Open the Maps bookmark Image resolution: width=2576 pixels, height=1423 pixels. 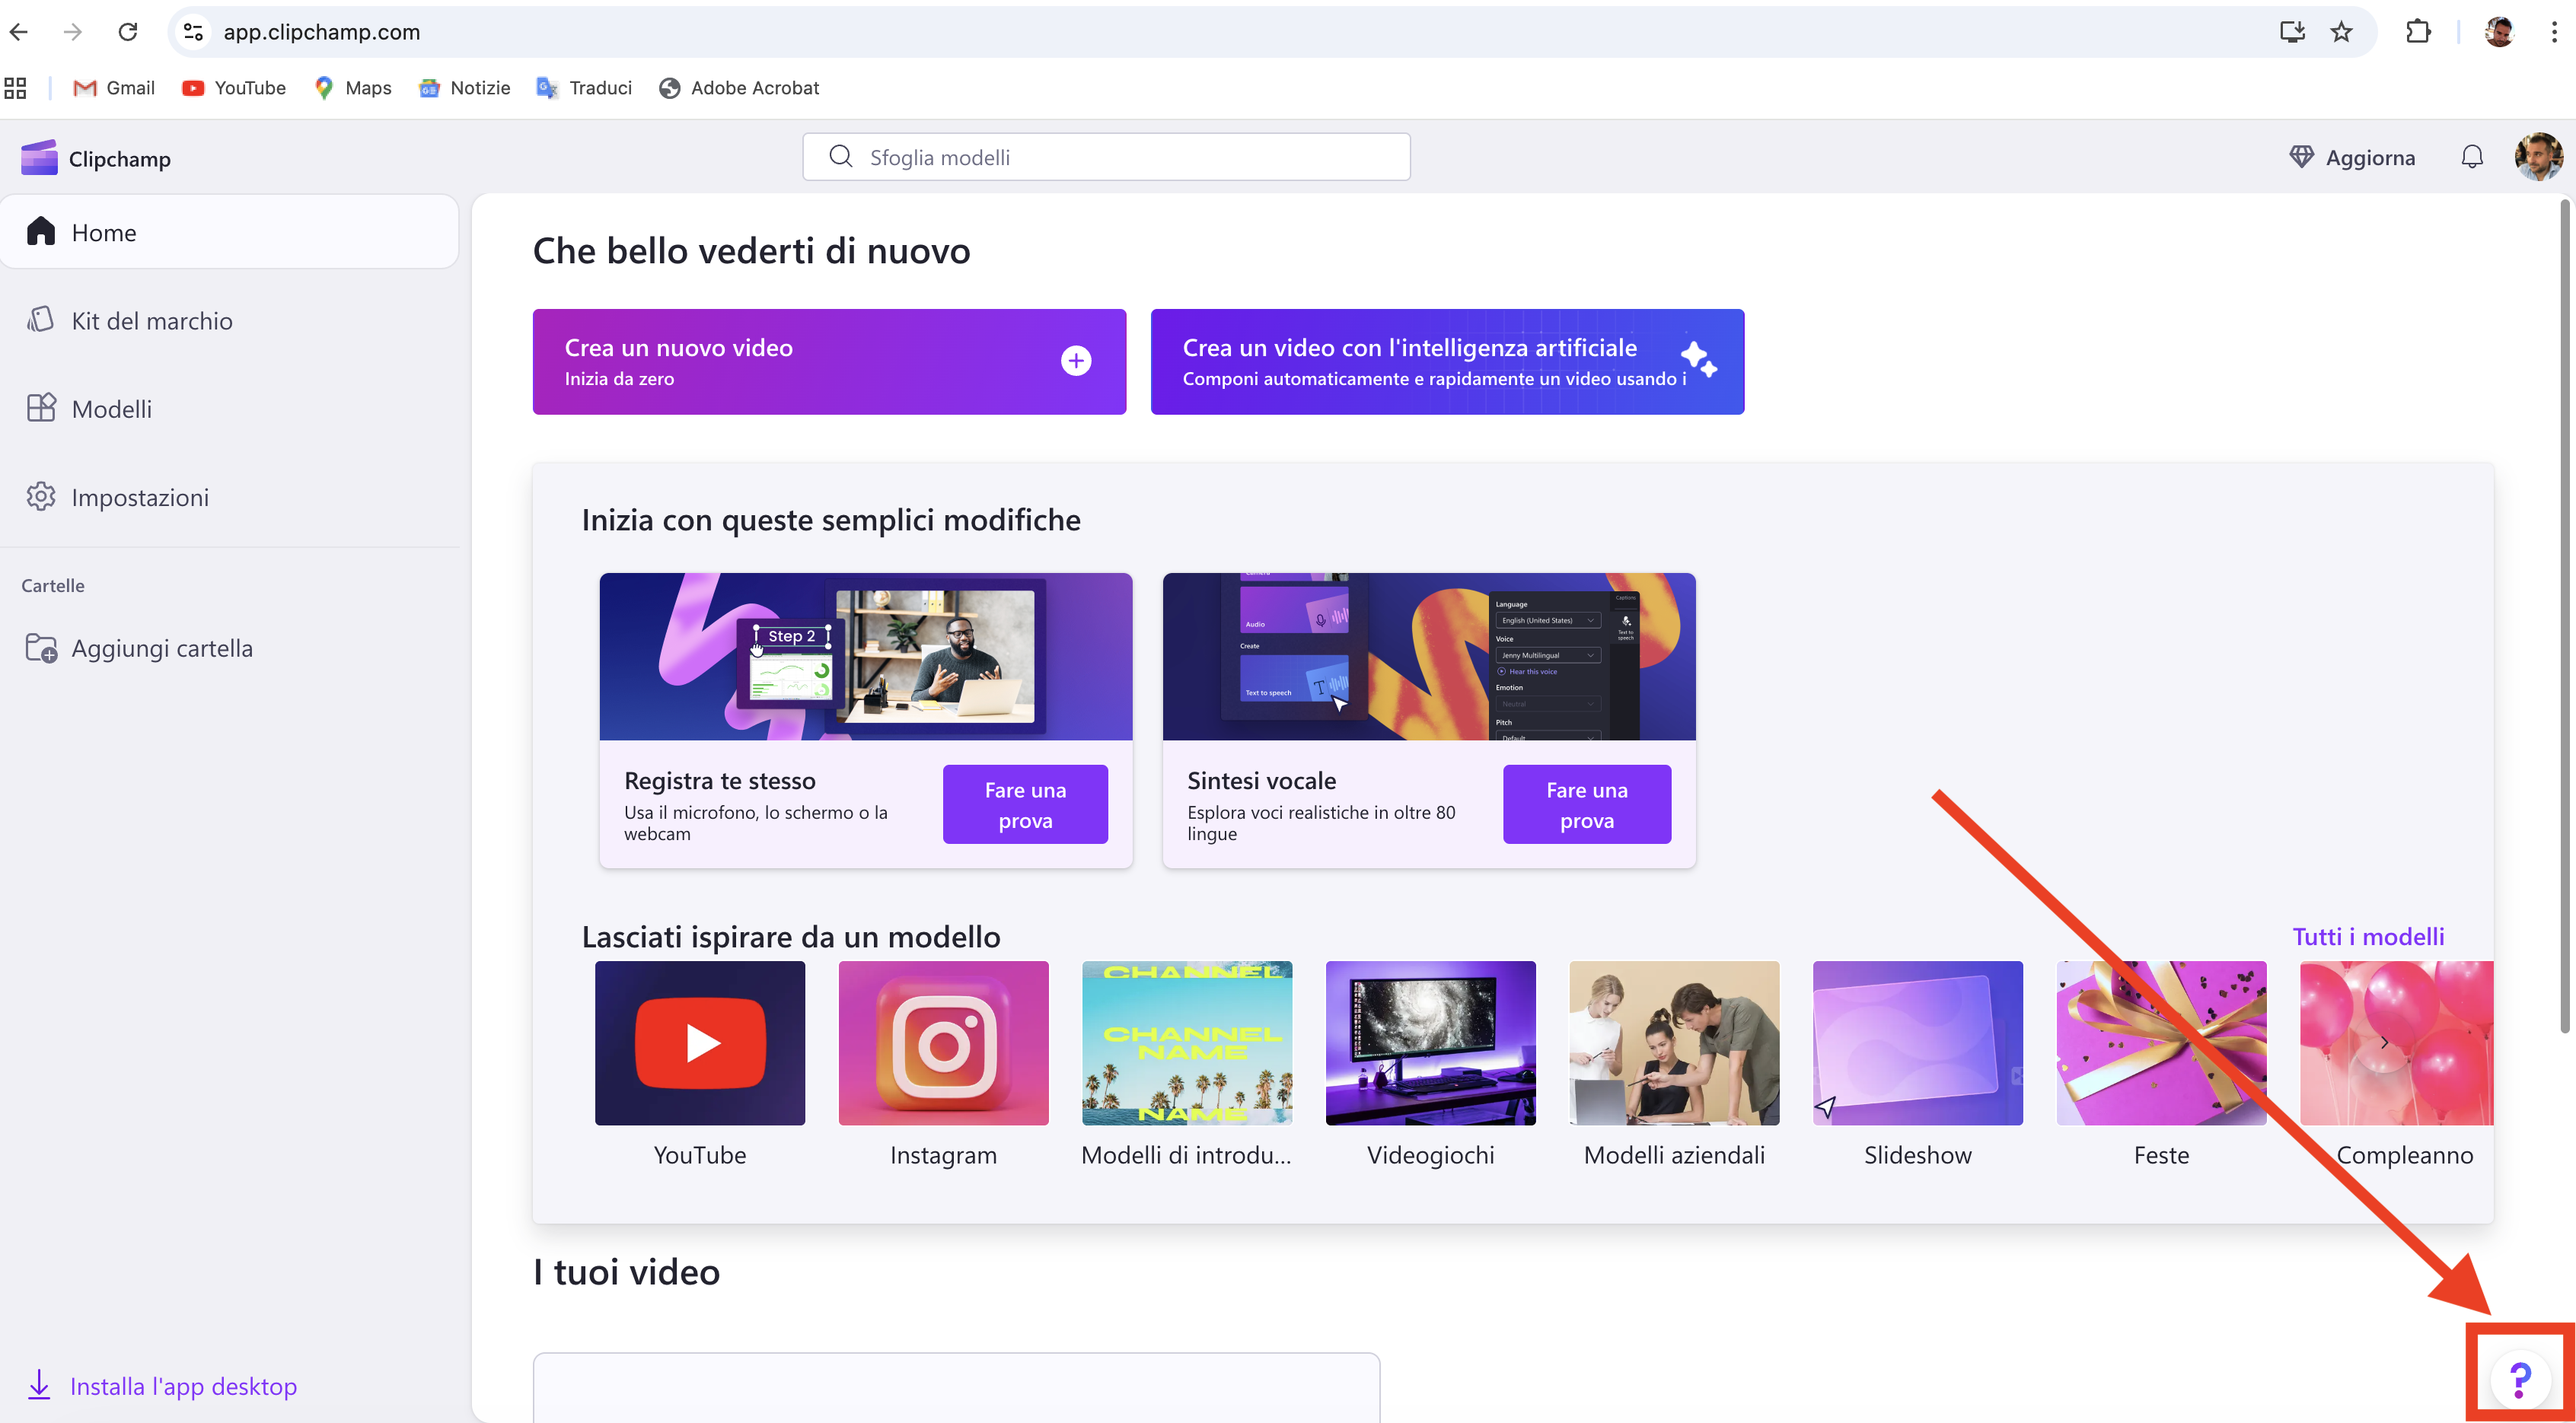click(x=352, y=88)
